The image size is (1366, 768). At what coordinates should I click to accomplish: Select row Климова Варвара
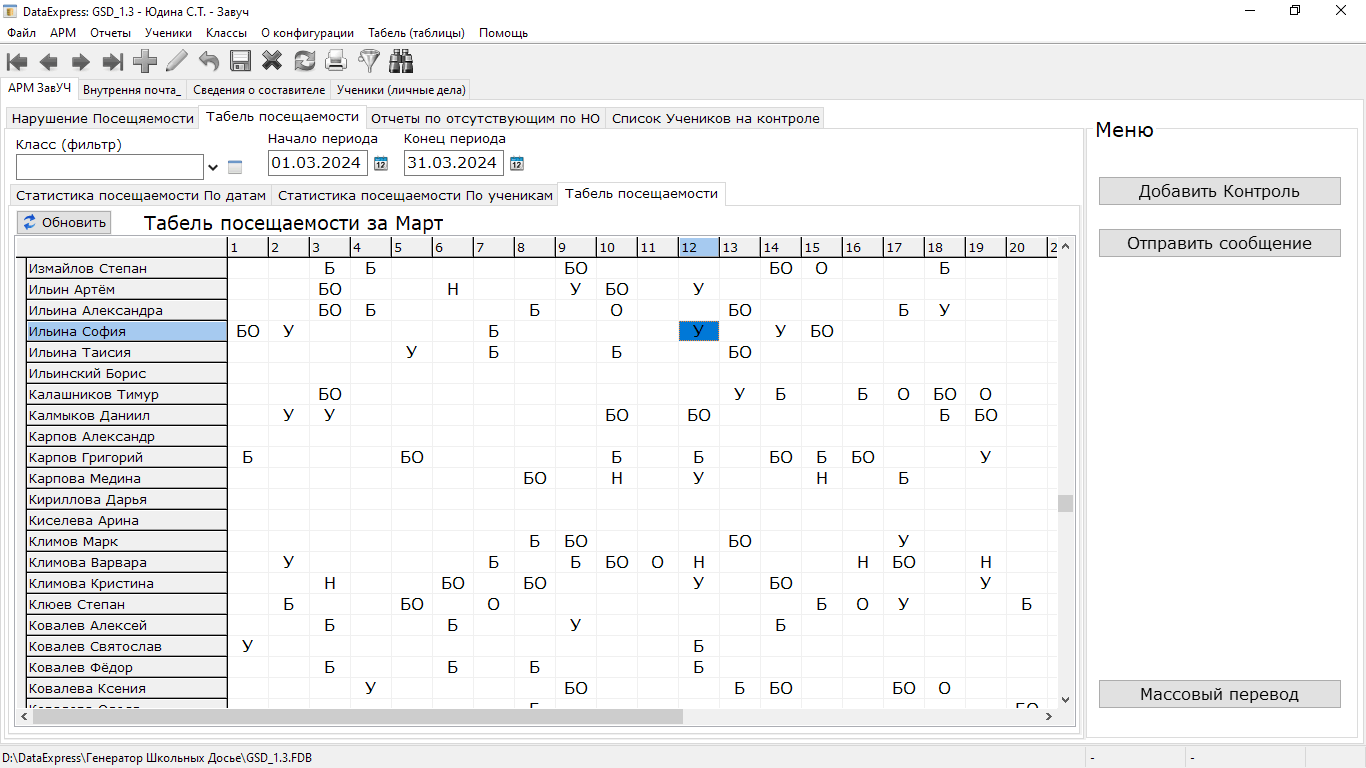pyautogui.click(x=127, y=562)
